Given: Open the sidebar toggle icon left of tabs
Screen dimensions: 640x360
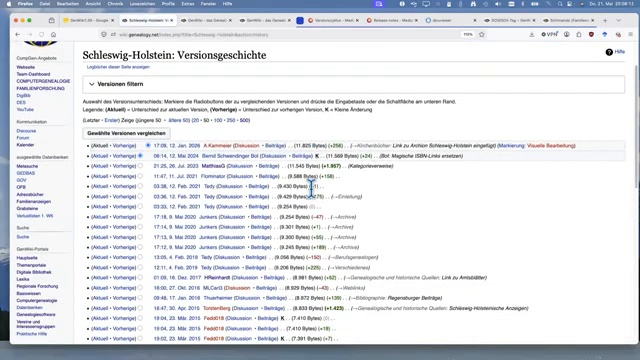Looking at the screenshot, I should click(51, 20).
